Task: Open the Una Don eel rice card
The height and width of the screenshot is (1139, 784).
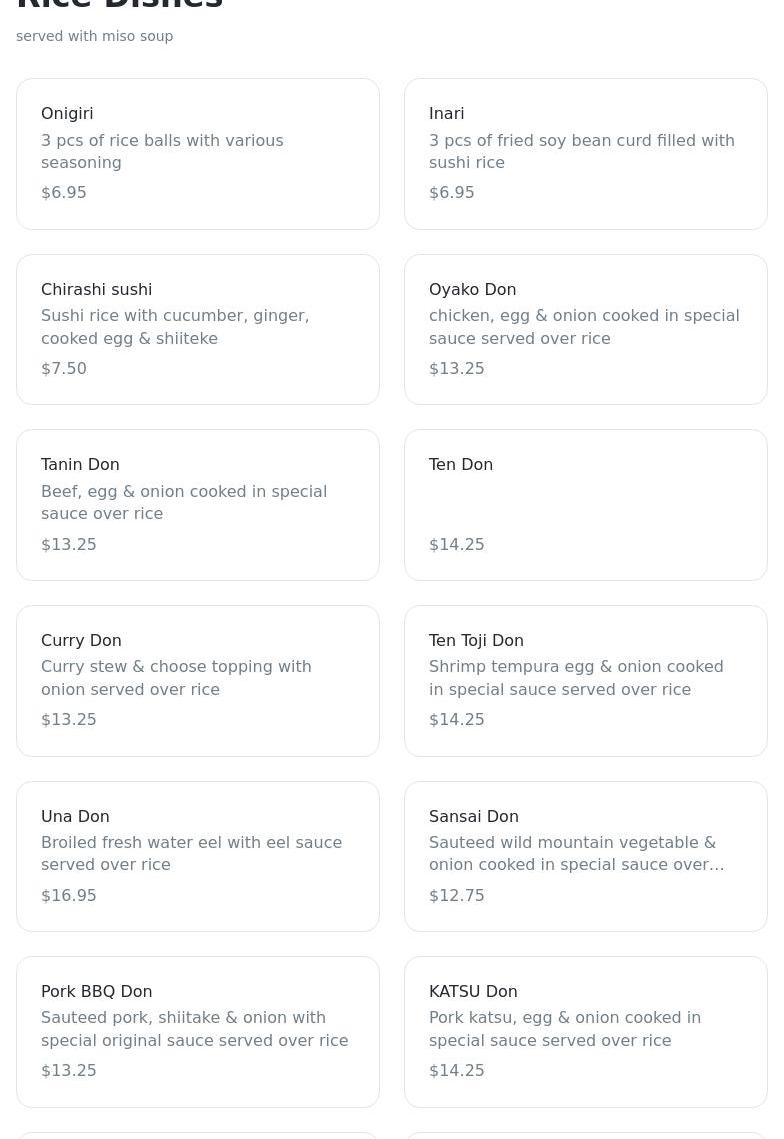Action: (198, 856)
